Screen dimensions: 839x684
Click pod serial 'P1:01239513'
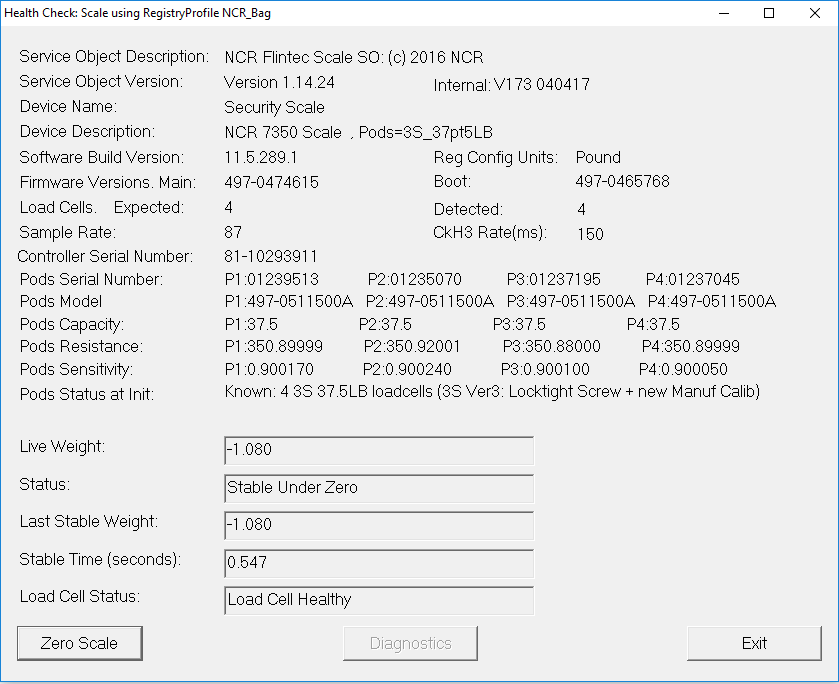(272, 279)
